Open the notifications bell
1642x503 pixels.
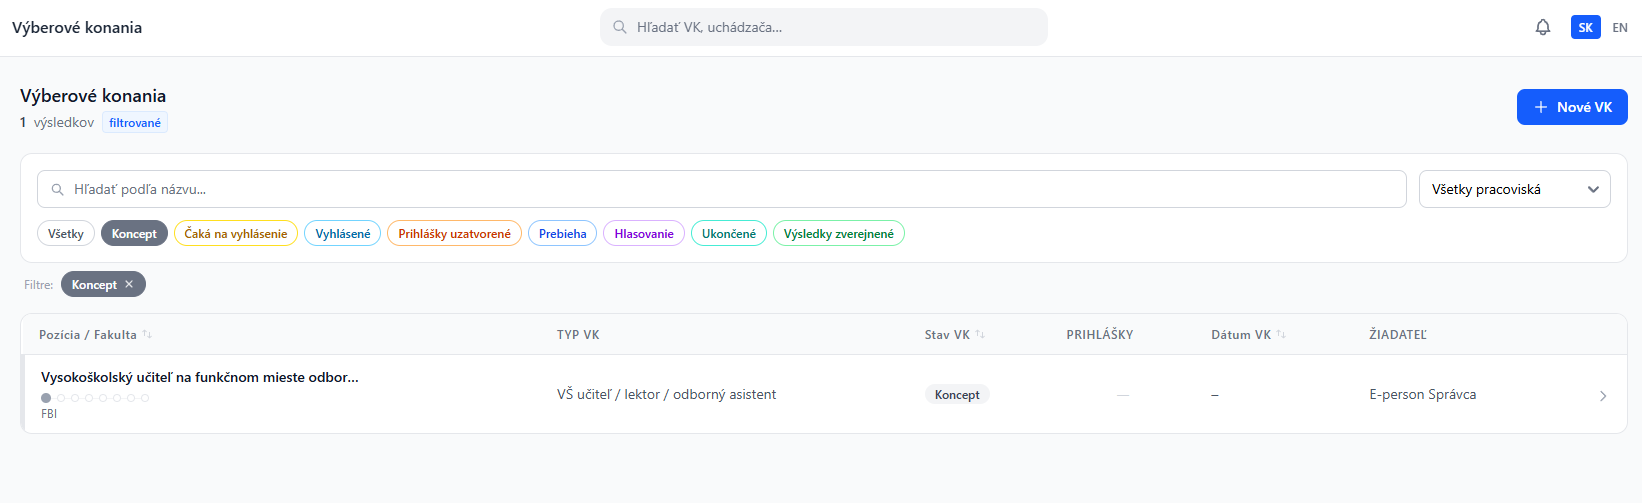pos(1543,28)
